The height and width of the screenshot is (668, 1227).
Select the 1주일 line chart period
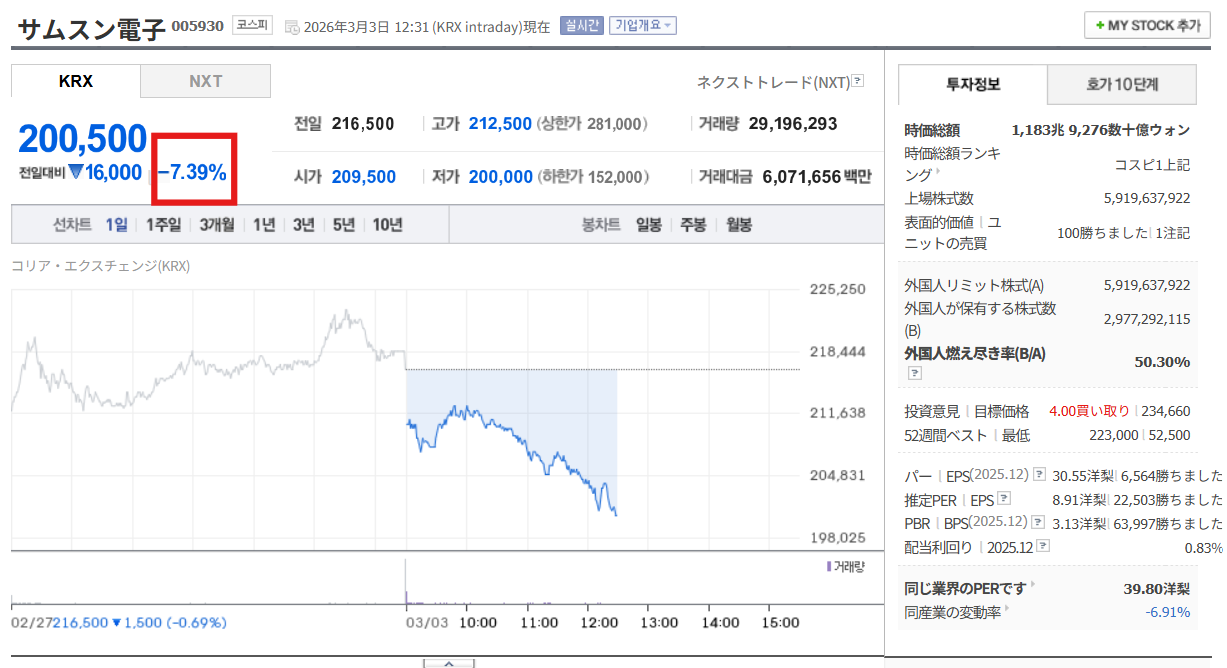(x=163, y=225)
